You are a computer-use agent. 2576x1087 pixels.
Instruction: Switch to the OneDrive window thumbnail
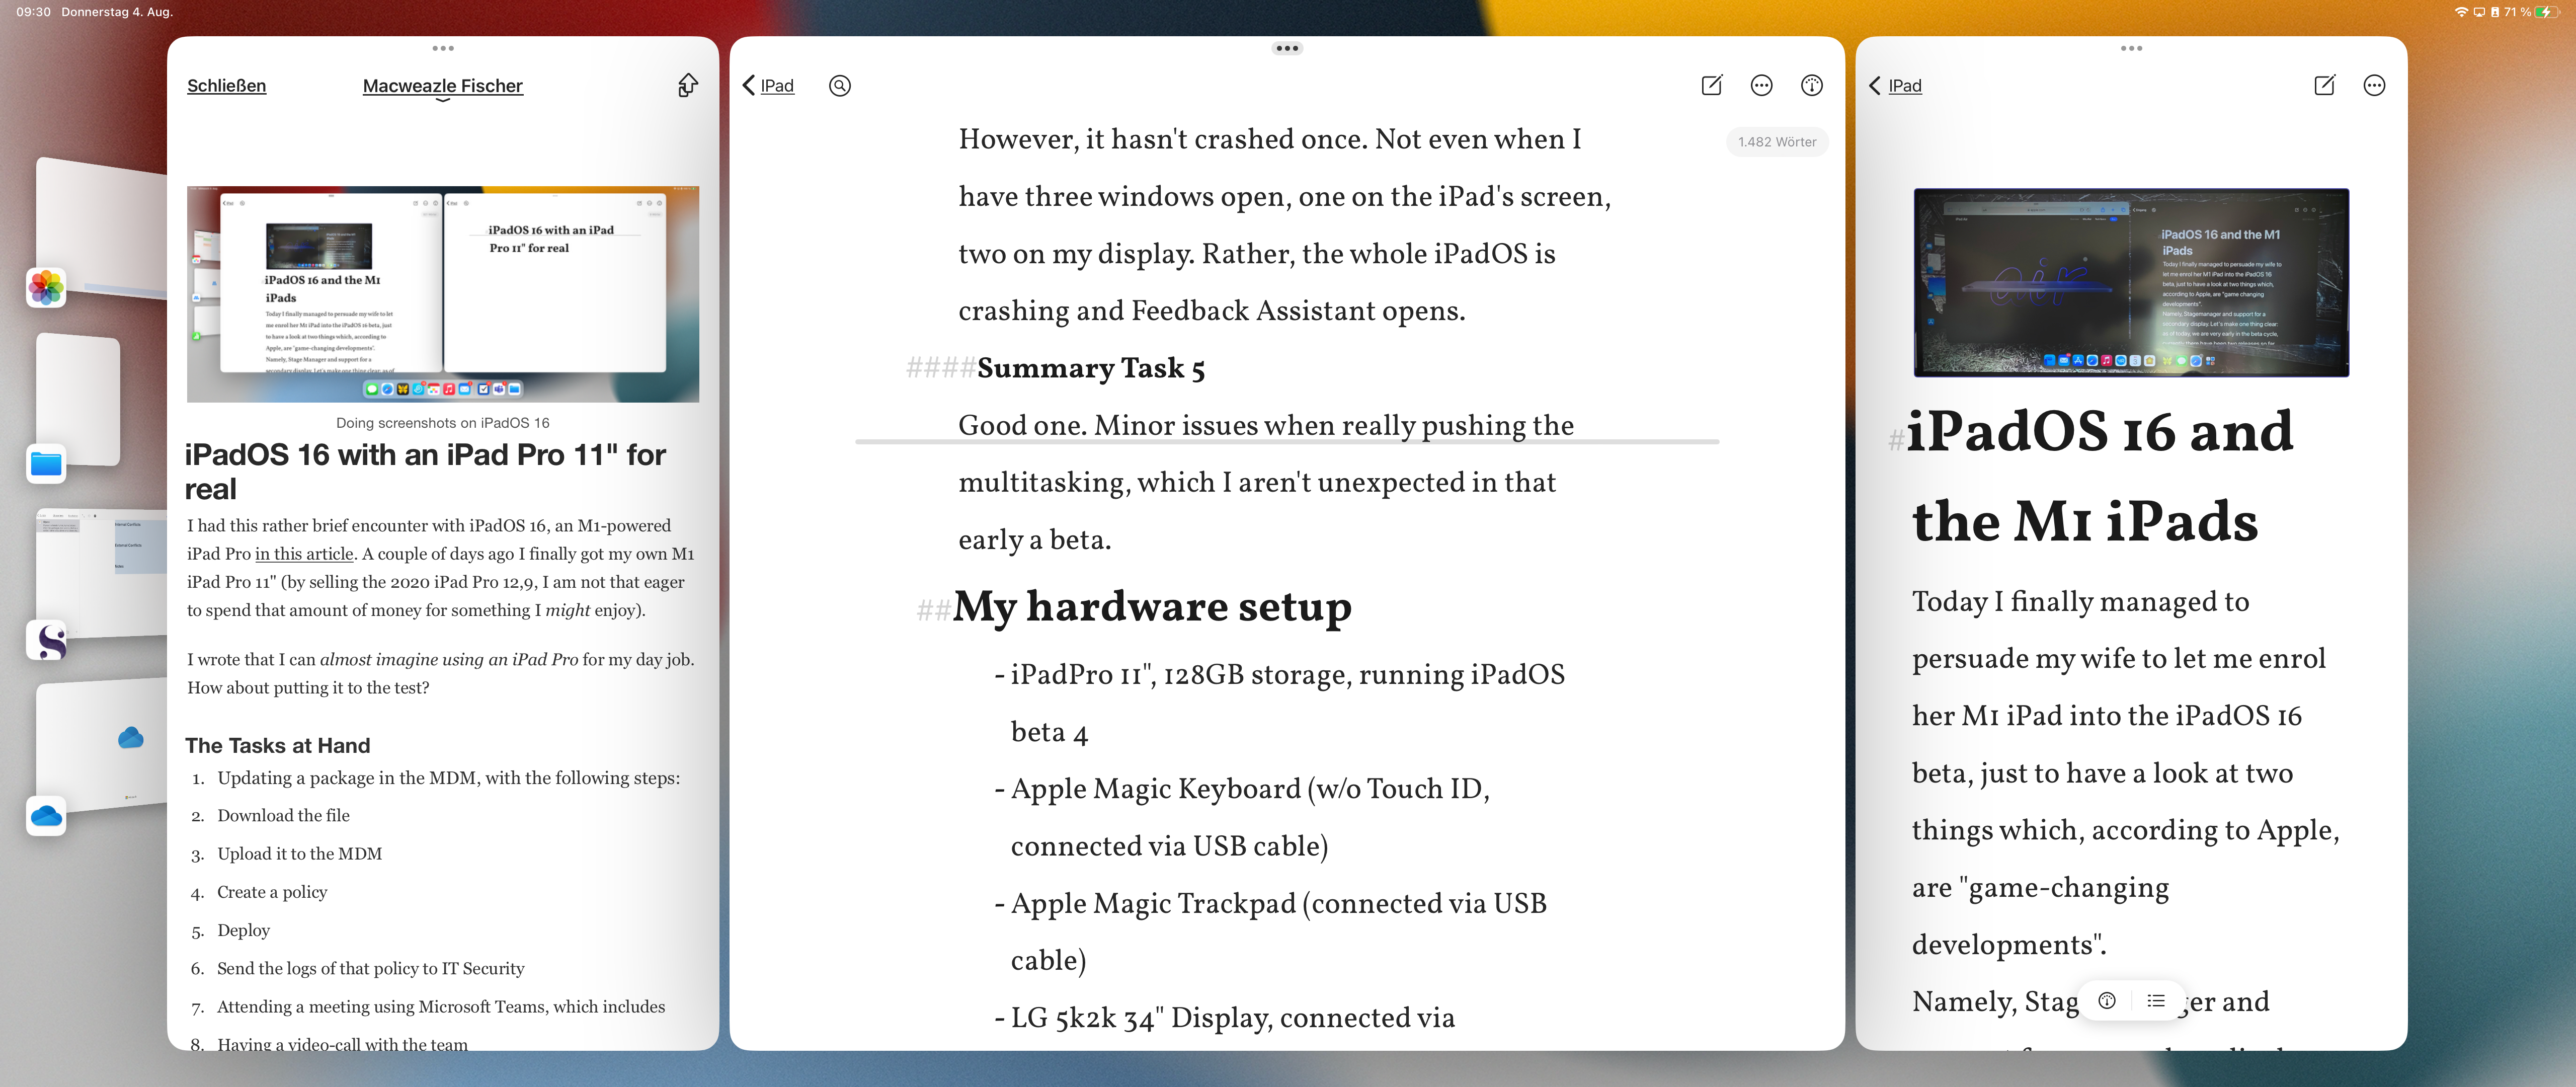pyautogui.click(x=101, y=745)
